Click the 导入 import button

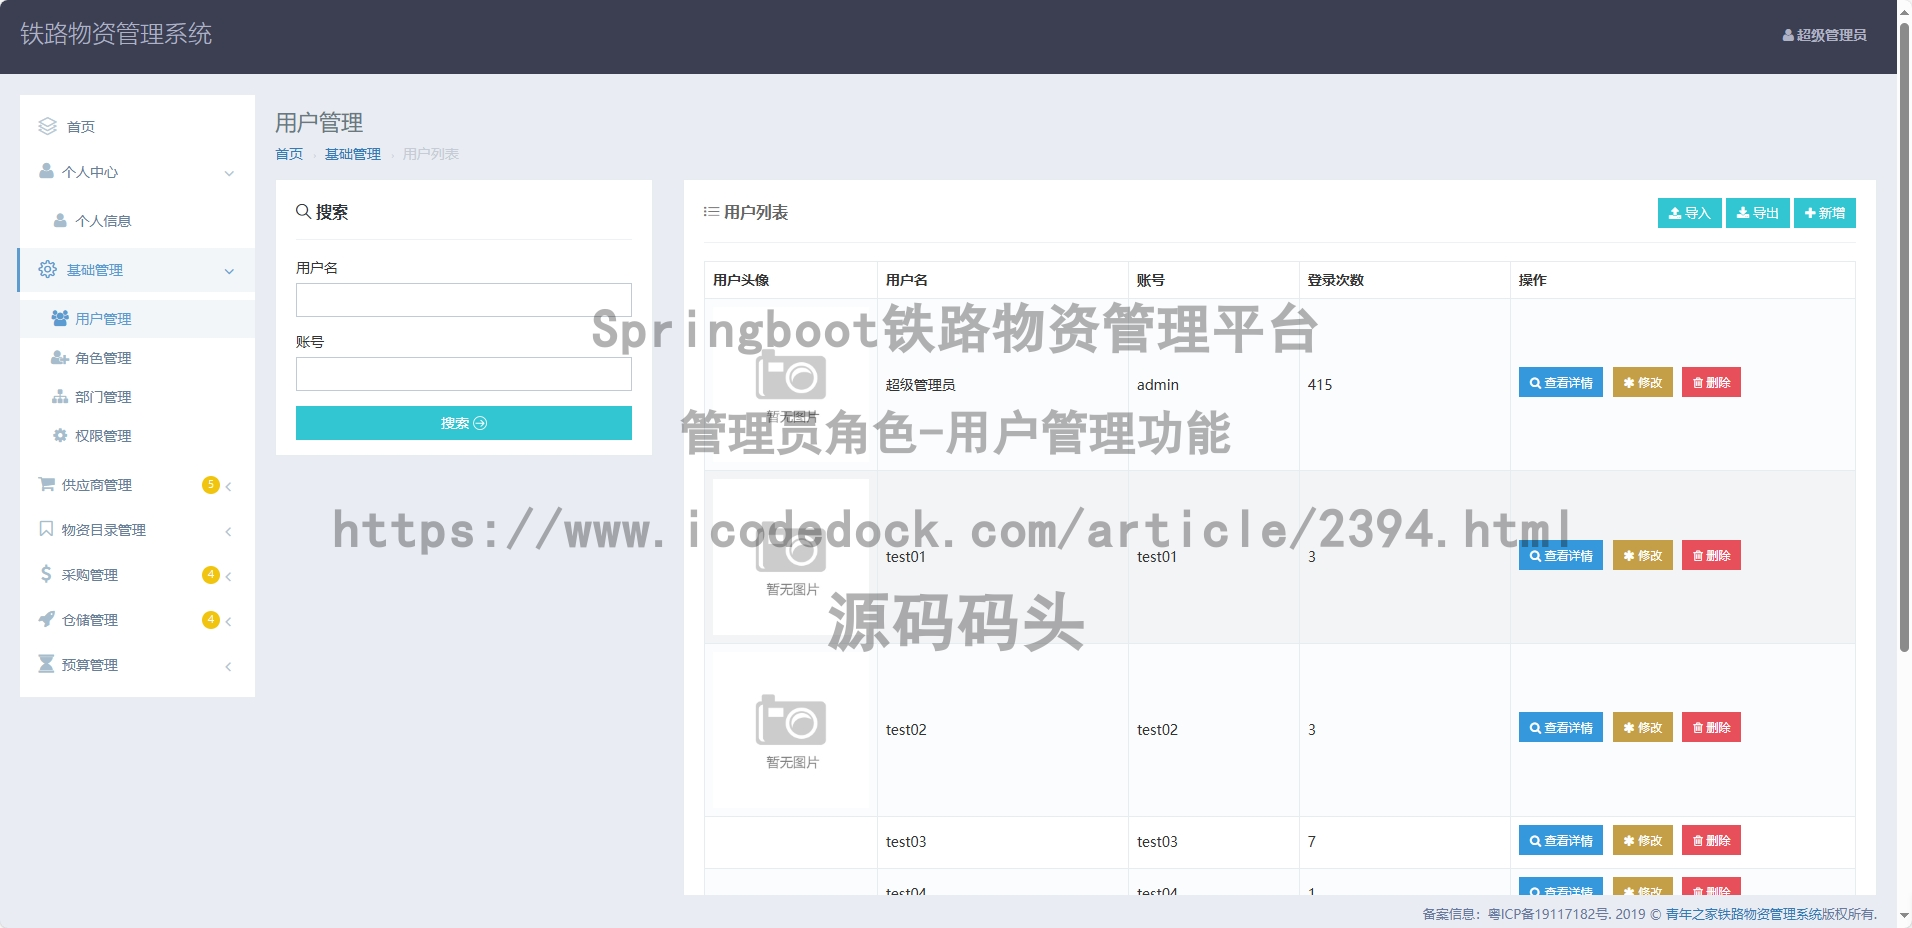click(1690, 213)
